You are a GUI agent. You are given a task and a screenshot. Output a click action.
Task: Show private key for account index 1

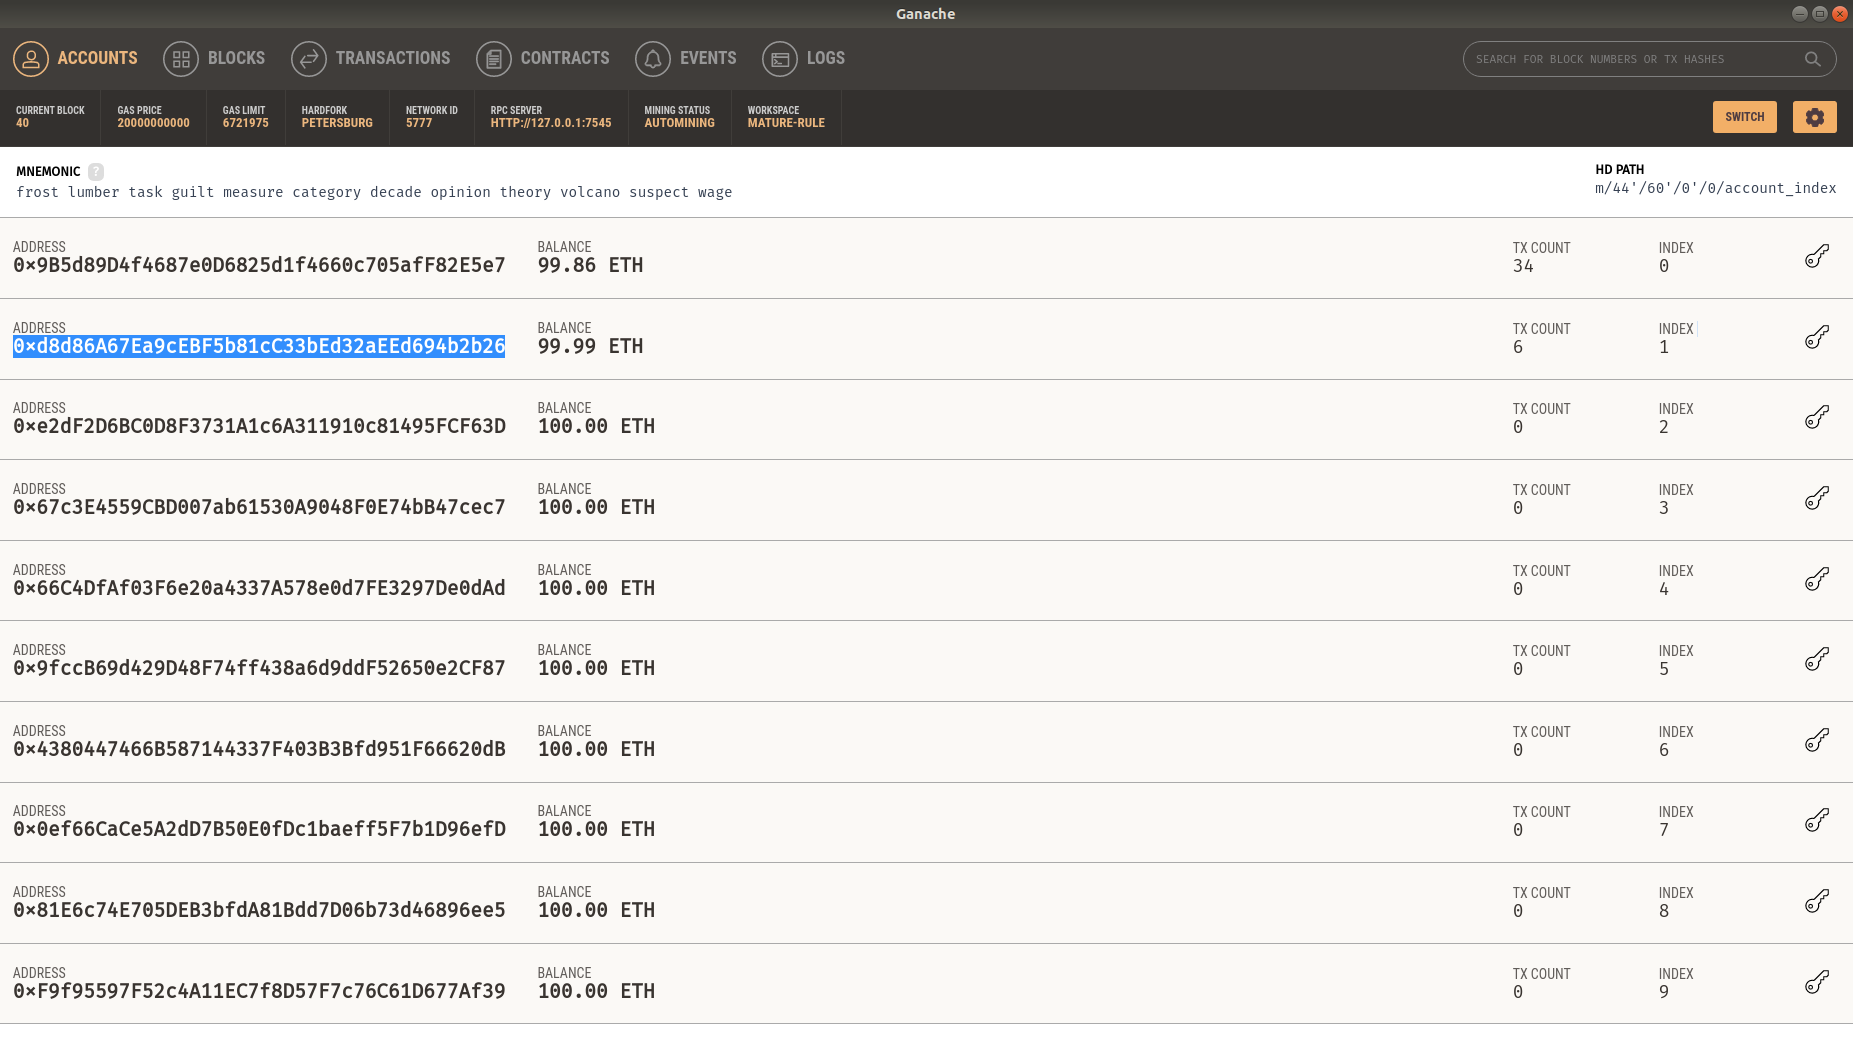(1817, 338)
